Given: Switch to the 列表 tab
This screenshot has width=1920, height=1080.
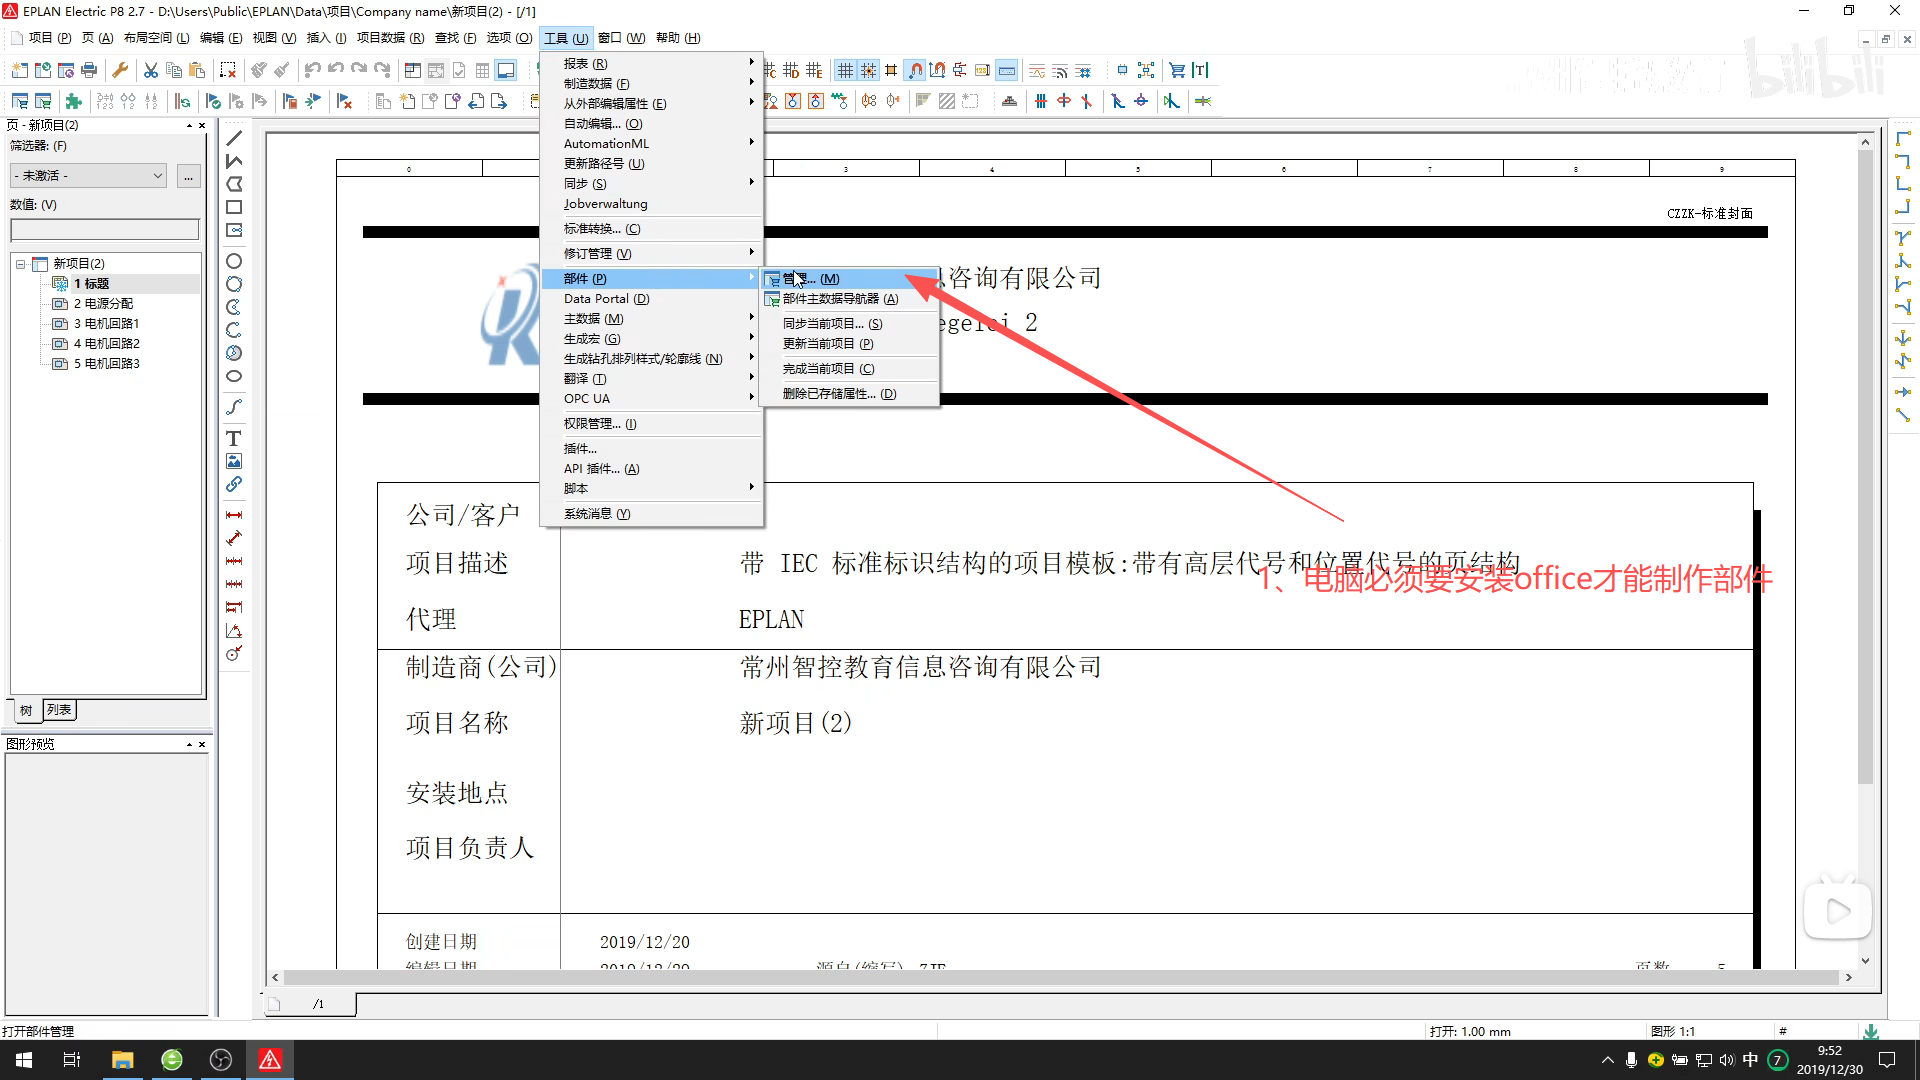Looking at the screenshot, I should pyautogui.click(x=59, y=710).
